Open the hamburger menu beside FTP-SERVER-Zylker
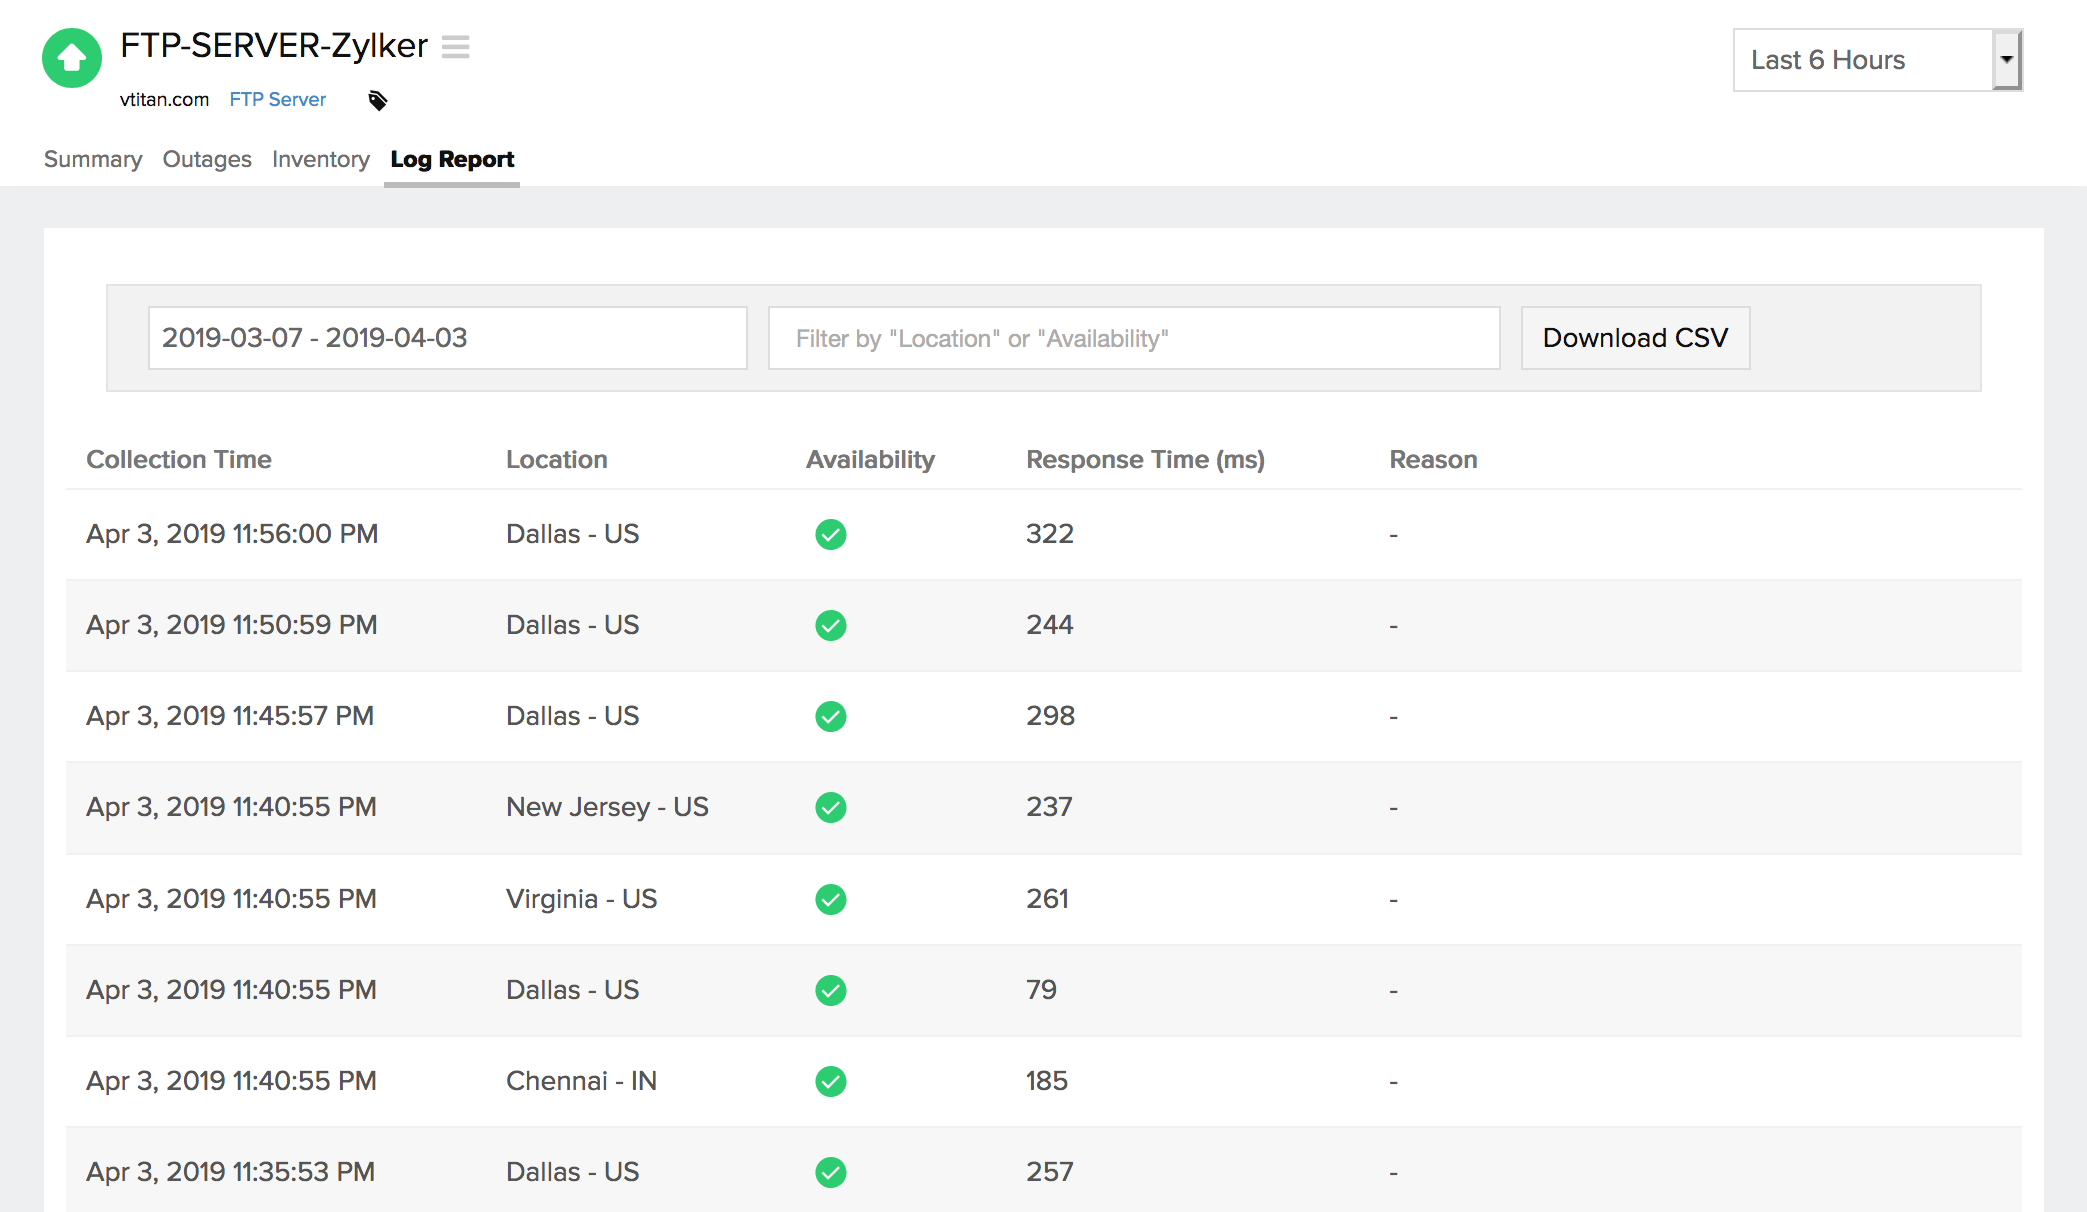This screenshot has height=1212, width=2087. coord(456,47)
